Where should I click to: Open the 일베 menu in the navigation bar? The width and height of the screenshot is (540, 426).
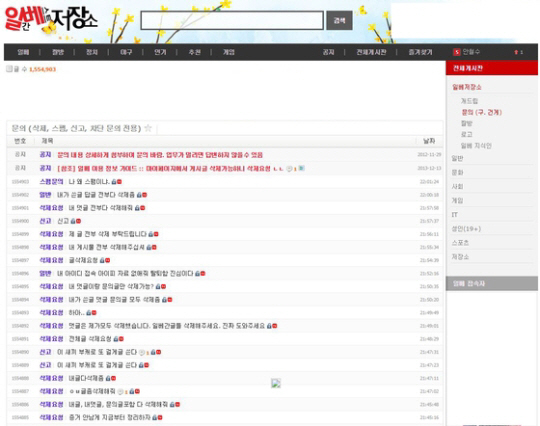pos(23,52)
